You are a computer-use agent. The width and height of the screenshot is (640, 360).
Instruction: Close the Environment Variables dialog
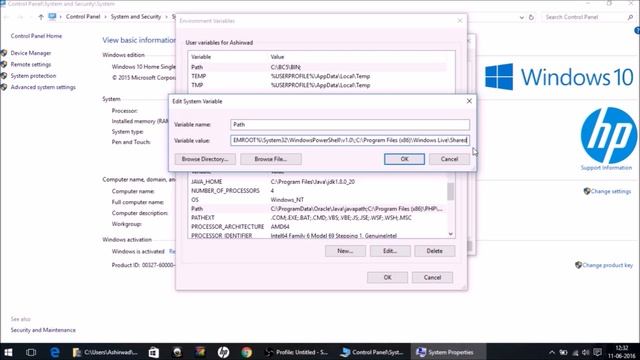460,20
